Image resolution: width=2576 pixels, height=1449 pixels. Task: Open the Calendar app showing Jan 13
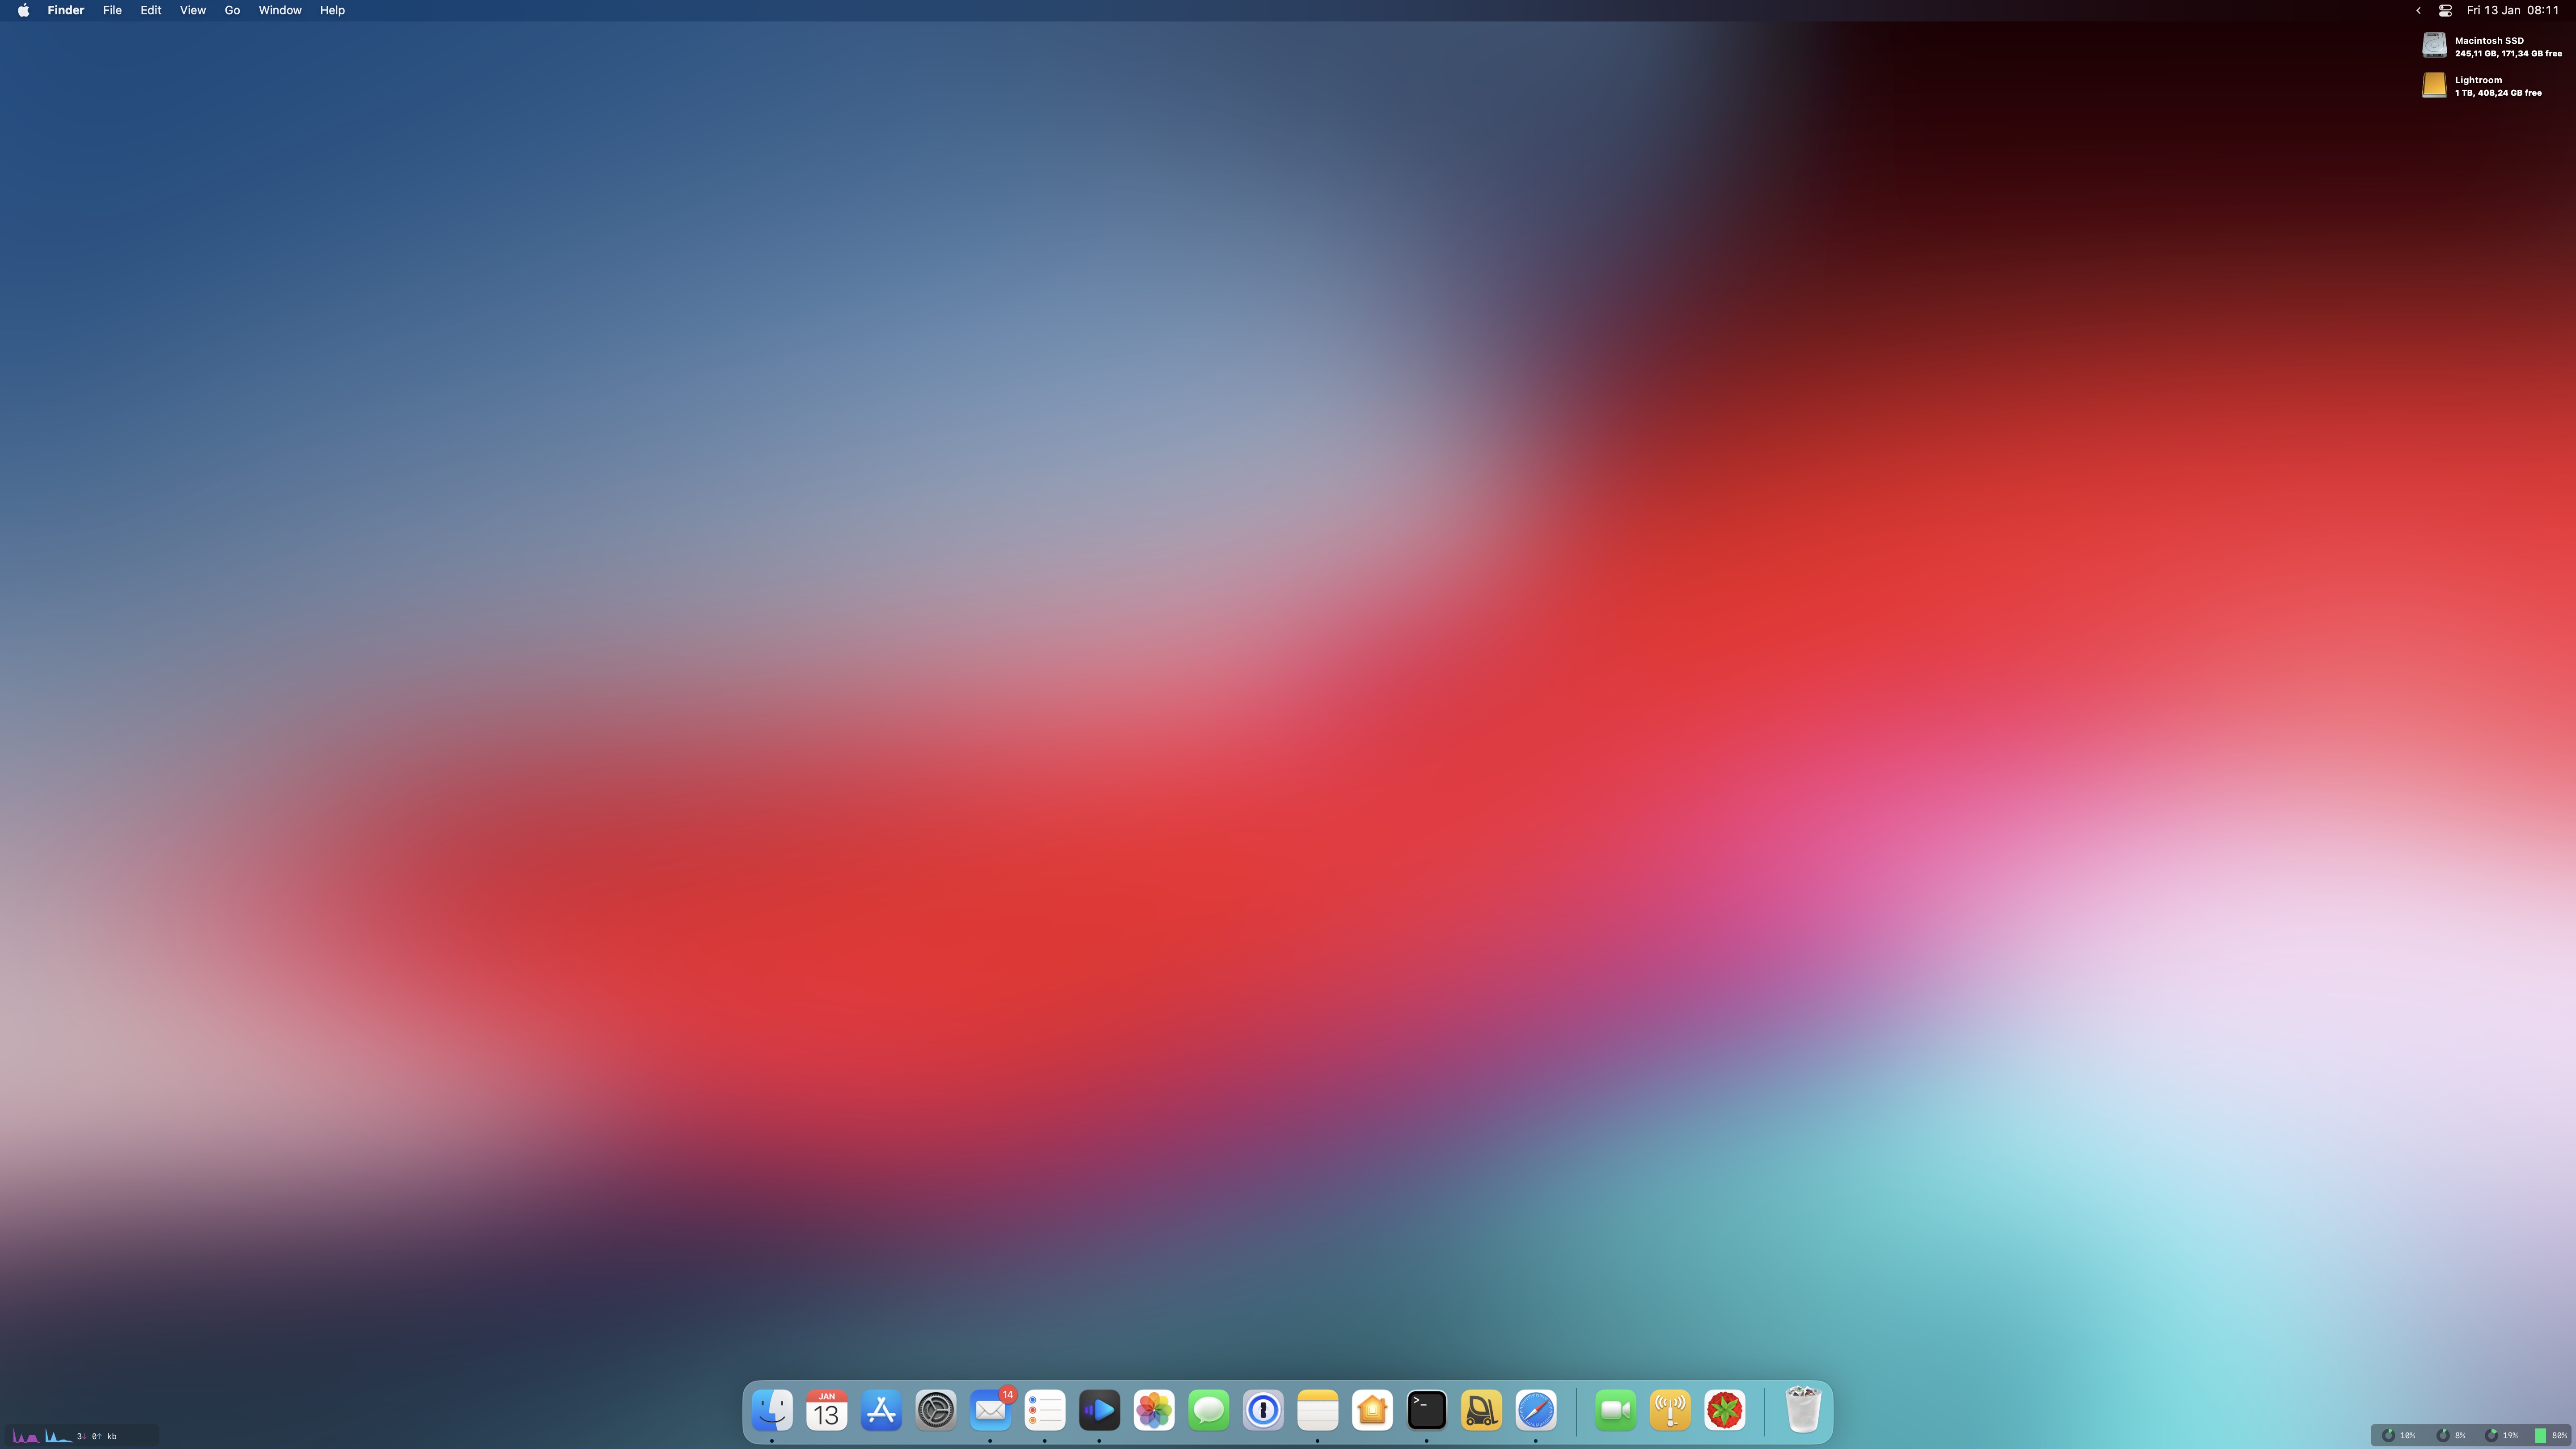pyautogui.click(x=827, y=1410)
